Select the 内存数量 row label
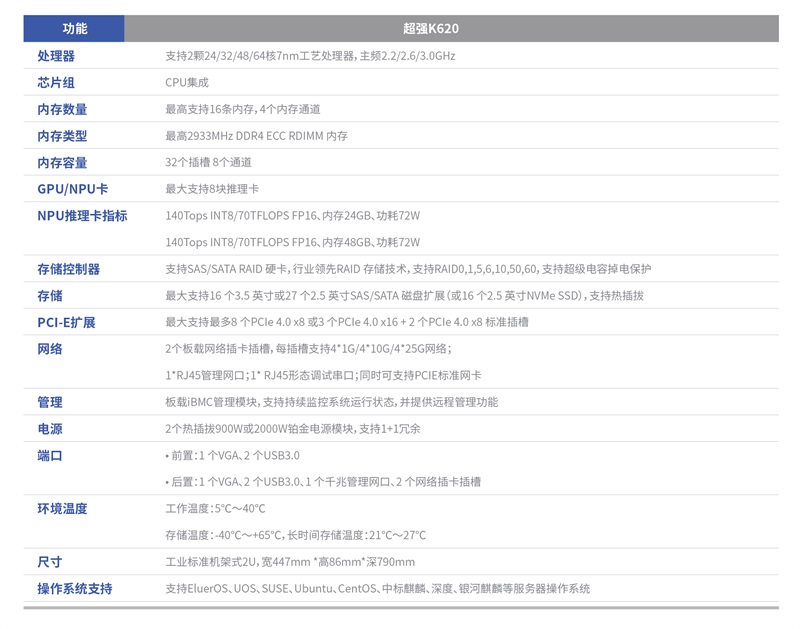The image size is (800, 629). [x=62, y=109]
